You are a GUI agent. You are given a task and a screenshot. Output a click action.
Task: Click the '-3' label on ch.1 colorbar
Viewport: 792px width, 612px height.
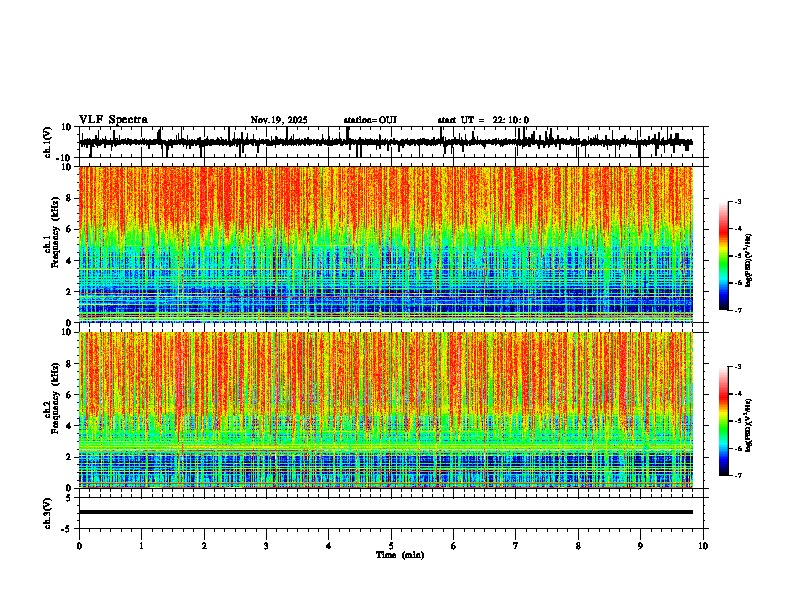[737, 201]
